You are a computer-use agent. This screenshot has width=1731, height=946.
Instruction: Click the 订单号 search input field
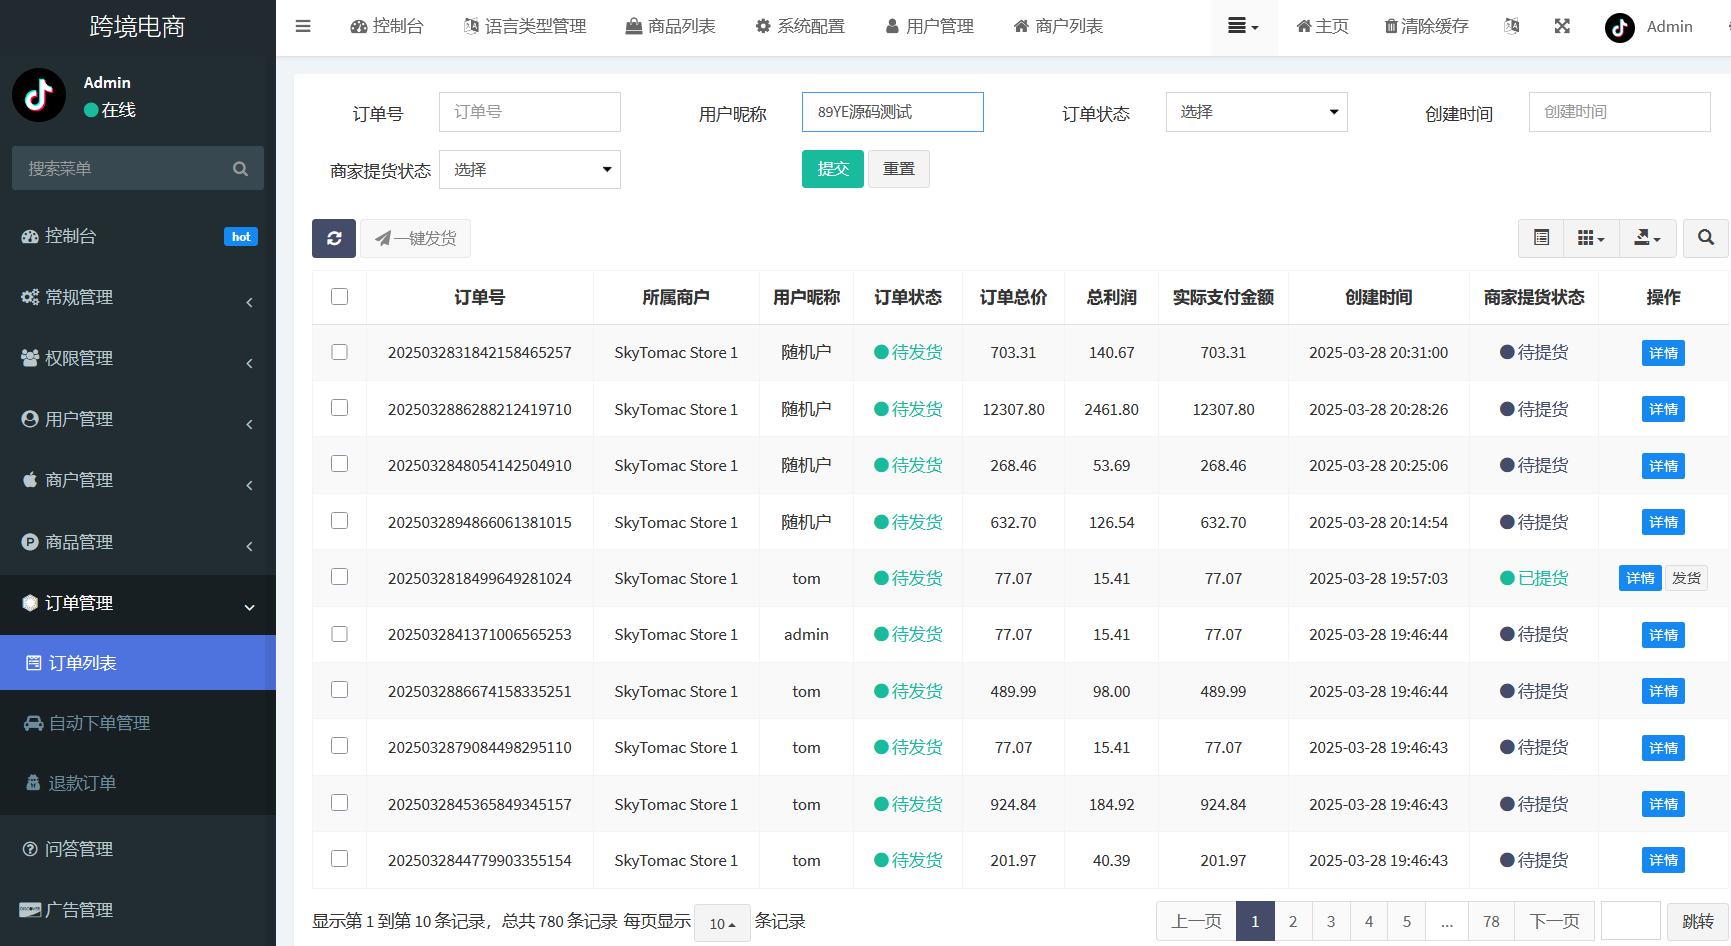(529, 112)
